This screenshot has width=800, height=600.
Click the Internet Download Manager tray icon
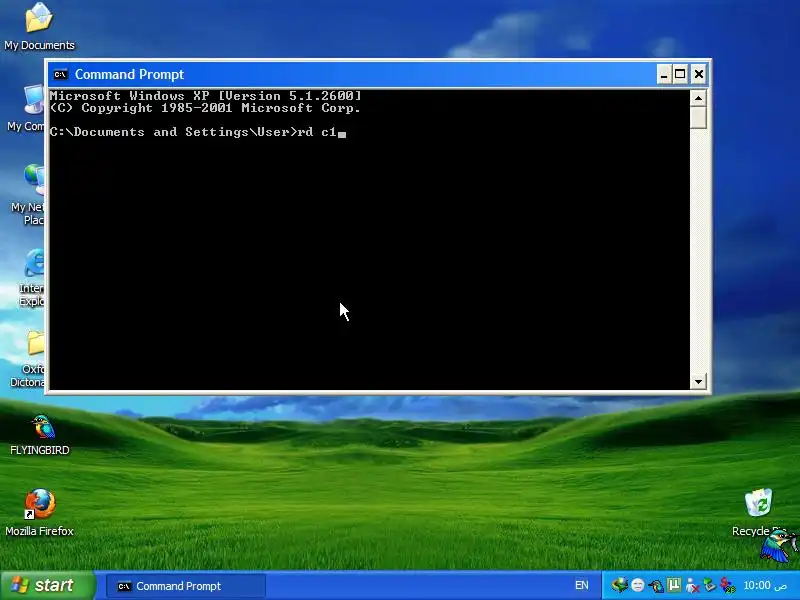[620, 585]
